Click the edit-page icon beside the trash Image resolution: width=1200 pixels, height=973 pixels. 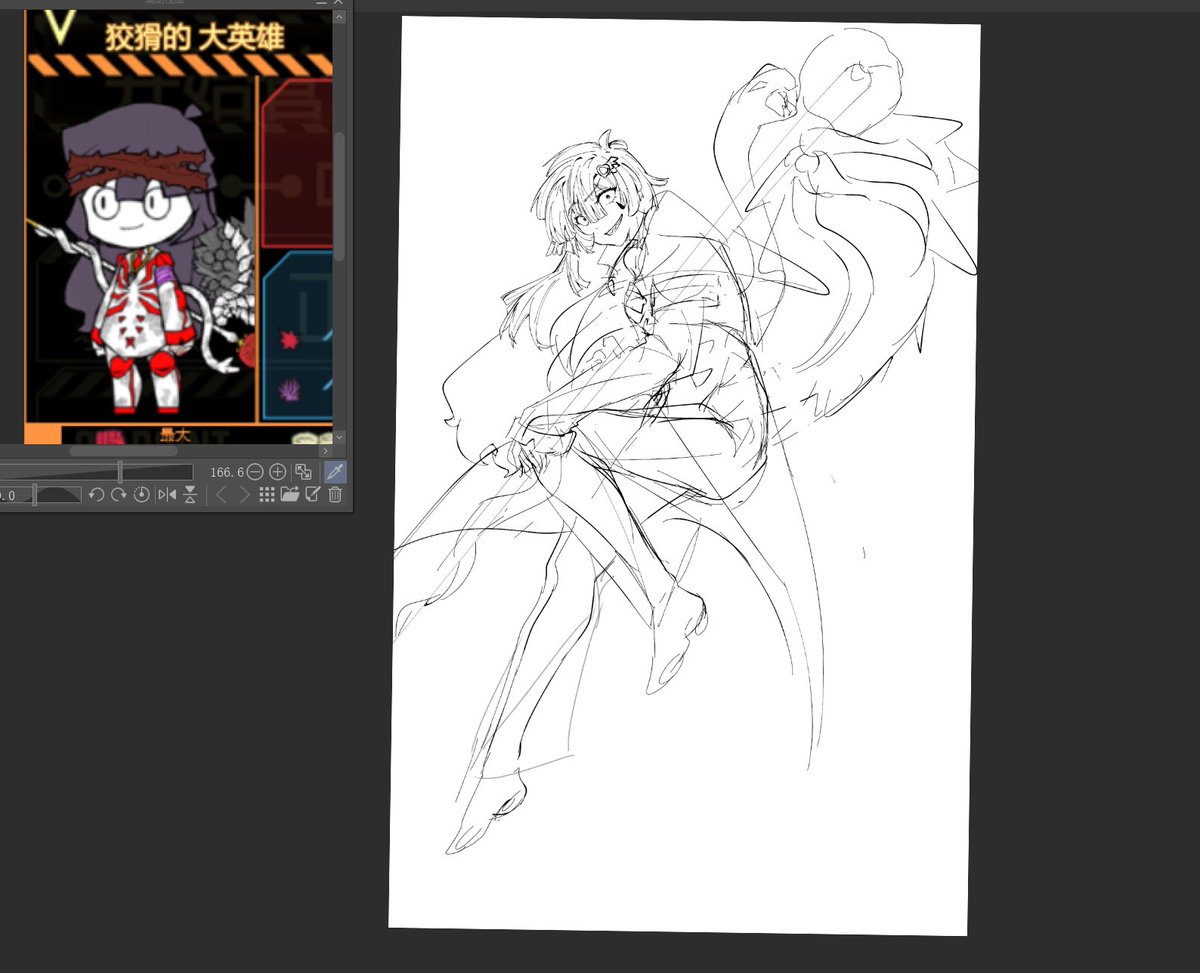click(x=313, y=494)
